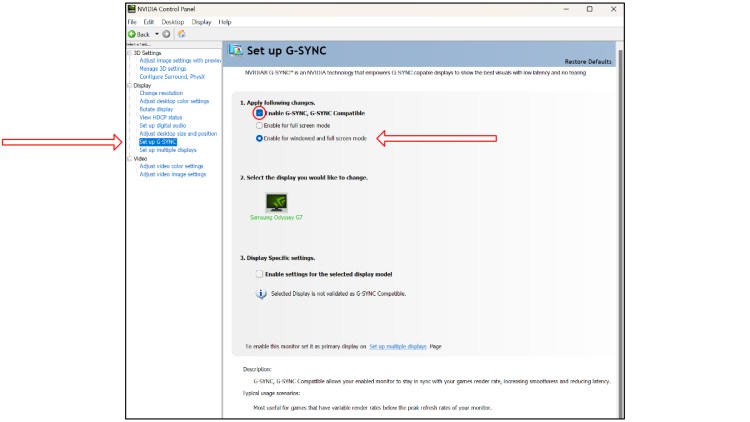Check Enable settings for selected display model

(260, 273)
